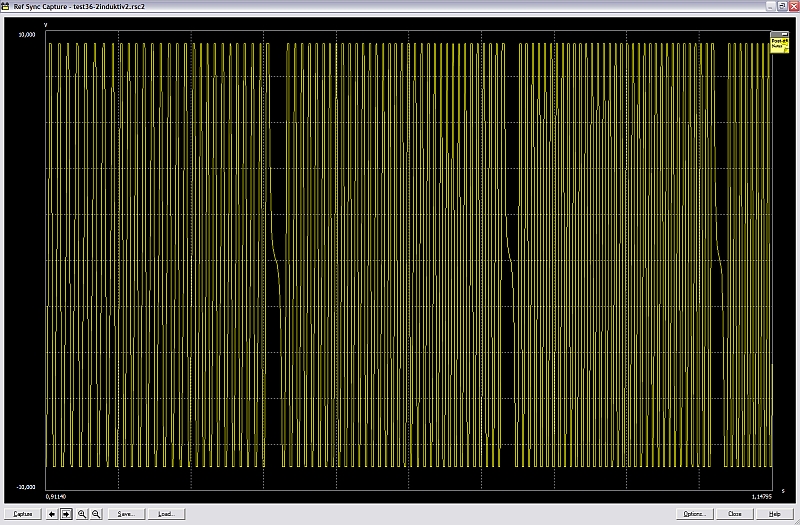The image size is (800, 525).
Task: Click the 1,14795 end time label
Action: (762, 496)
